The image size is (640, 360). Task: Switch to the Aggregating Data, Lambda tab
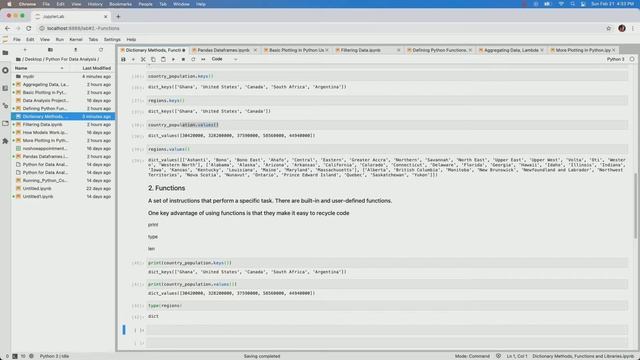510,50
